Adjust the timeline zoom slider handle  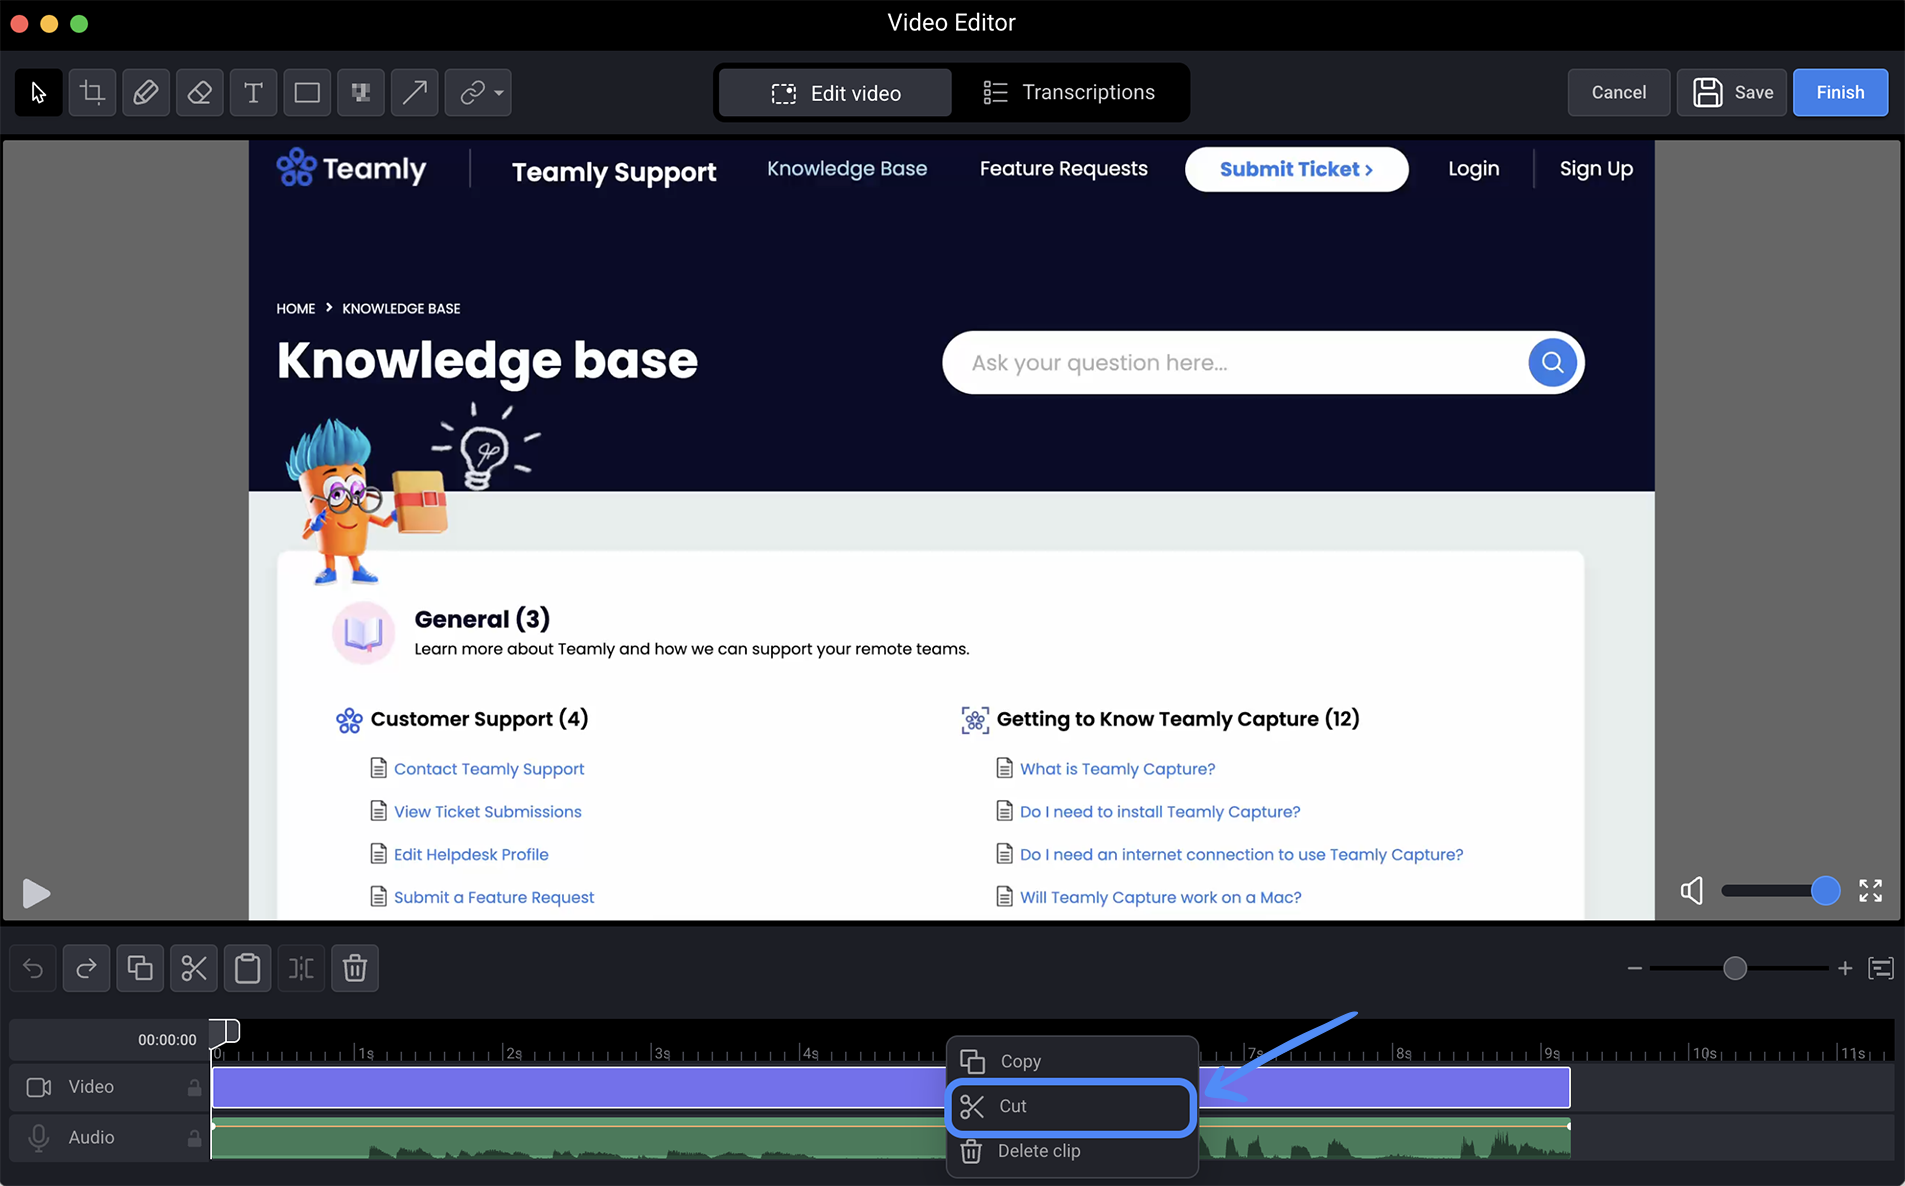(x=1735, y=968)
